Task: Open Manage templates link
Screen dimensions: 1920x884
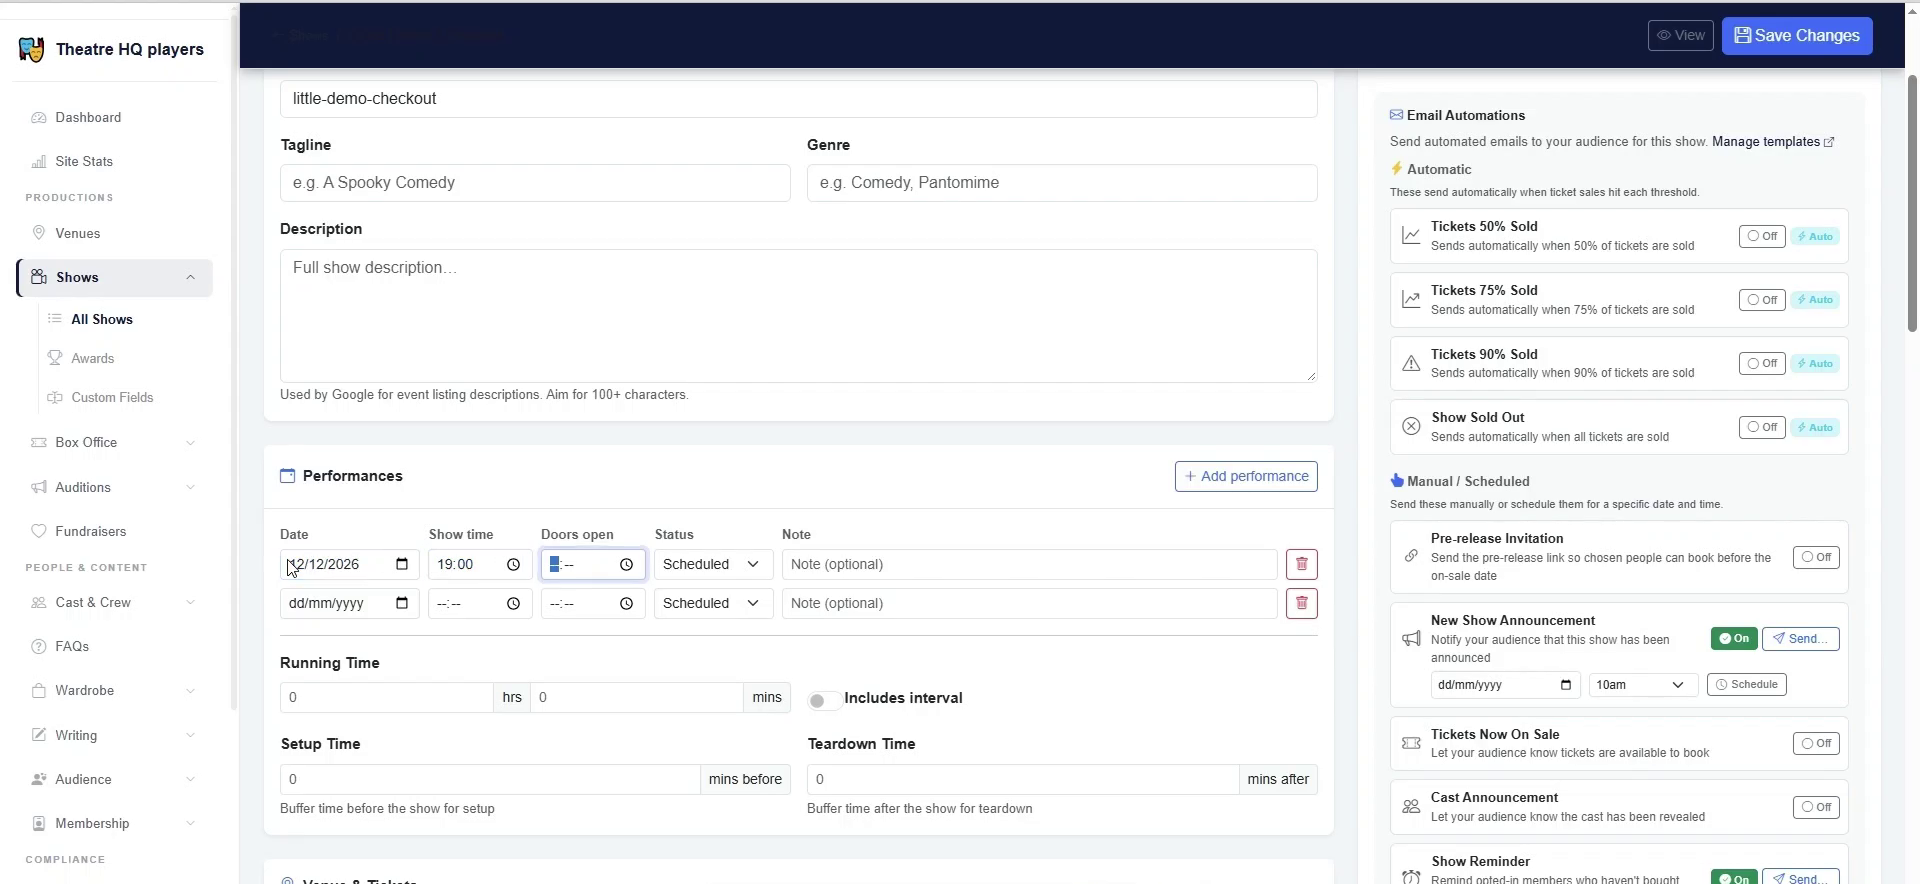Action: pos(1773,142)
